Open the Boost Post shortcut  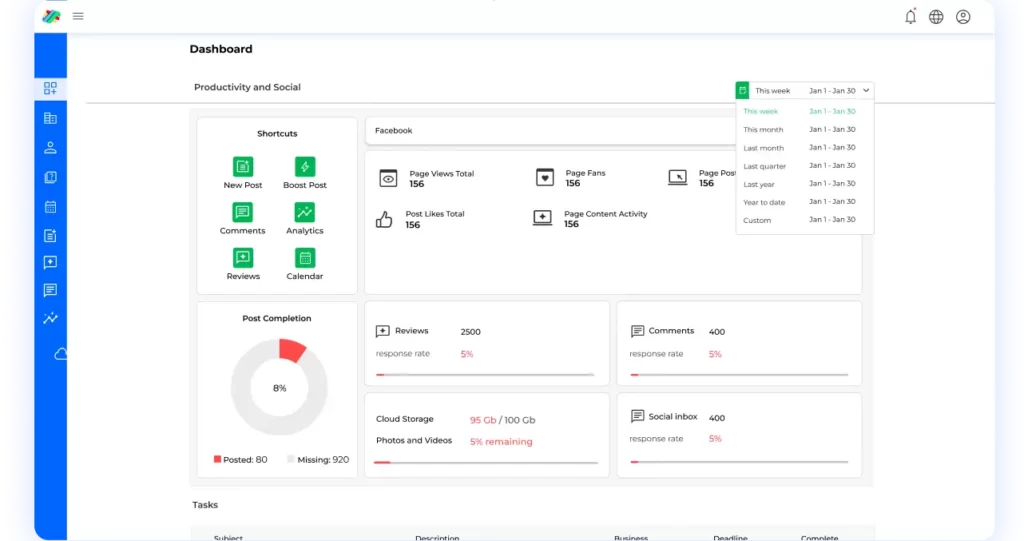tap(305, 167)
